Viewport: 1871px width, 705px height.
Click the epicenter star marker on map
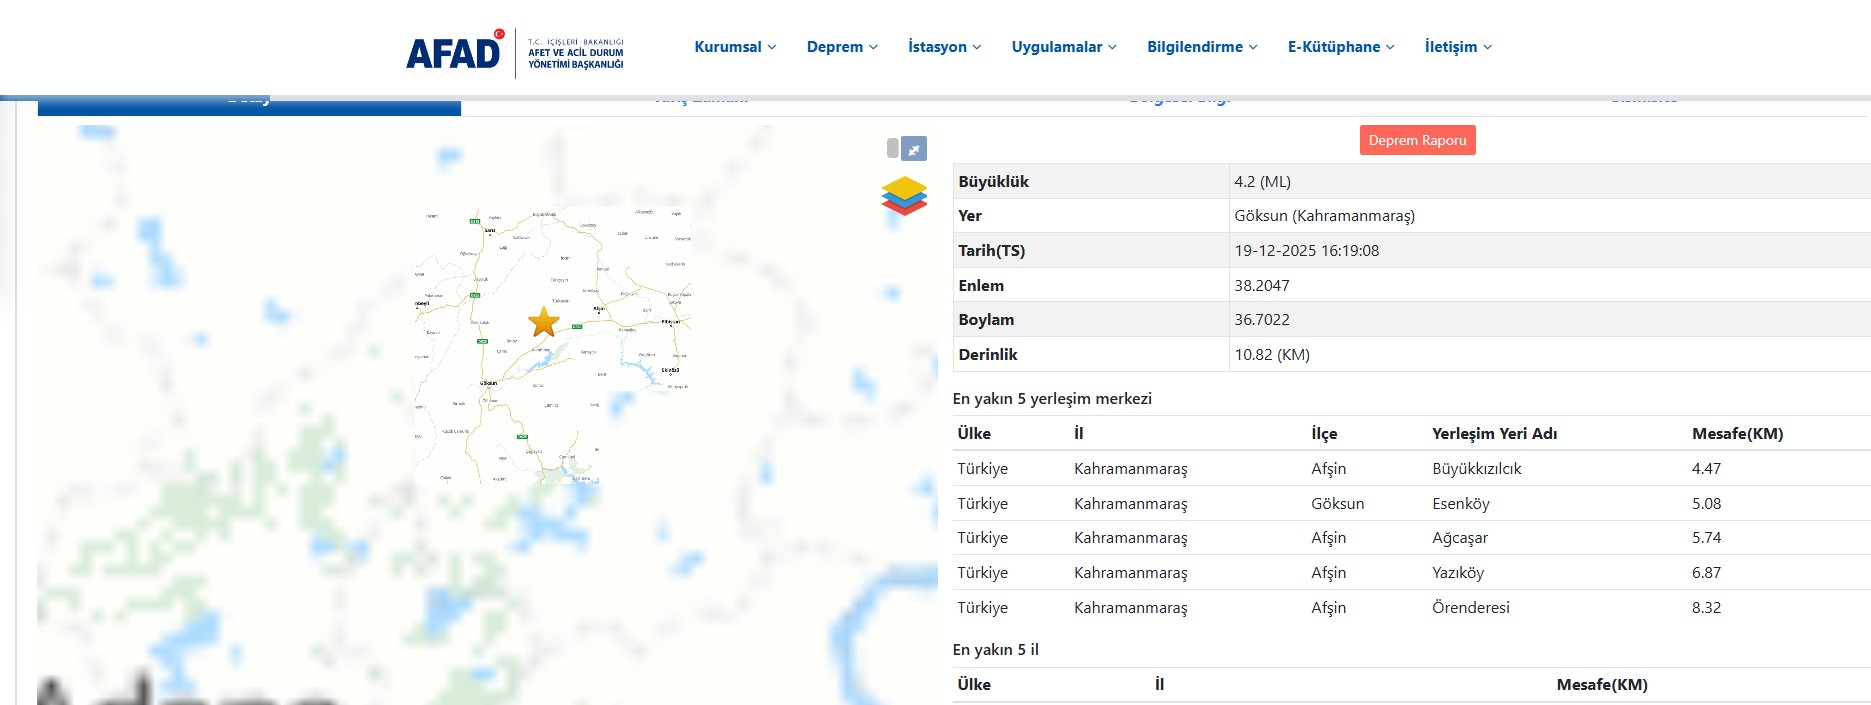[544, 322]
